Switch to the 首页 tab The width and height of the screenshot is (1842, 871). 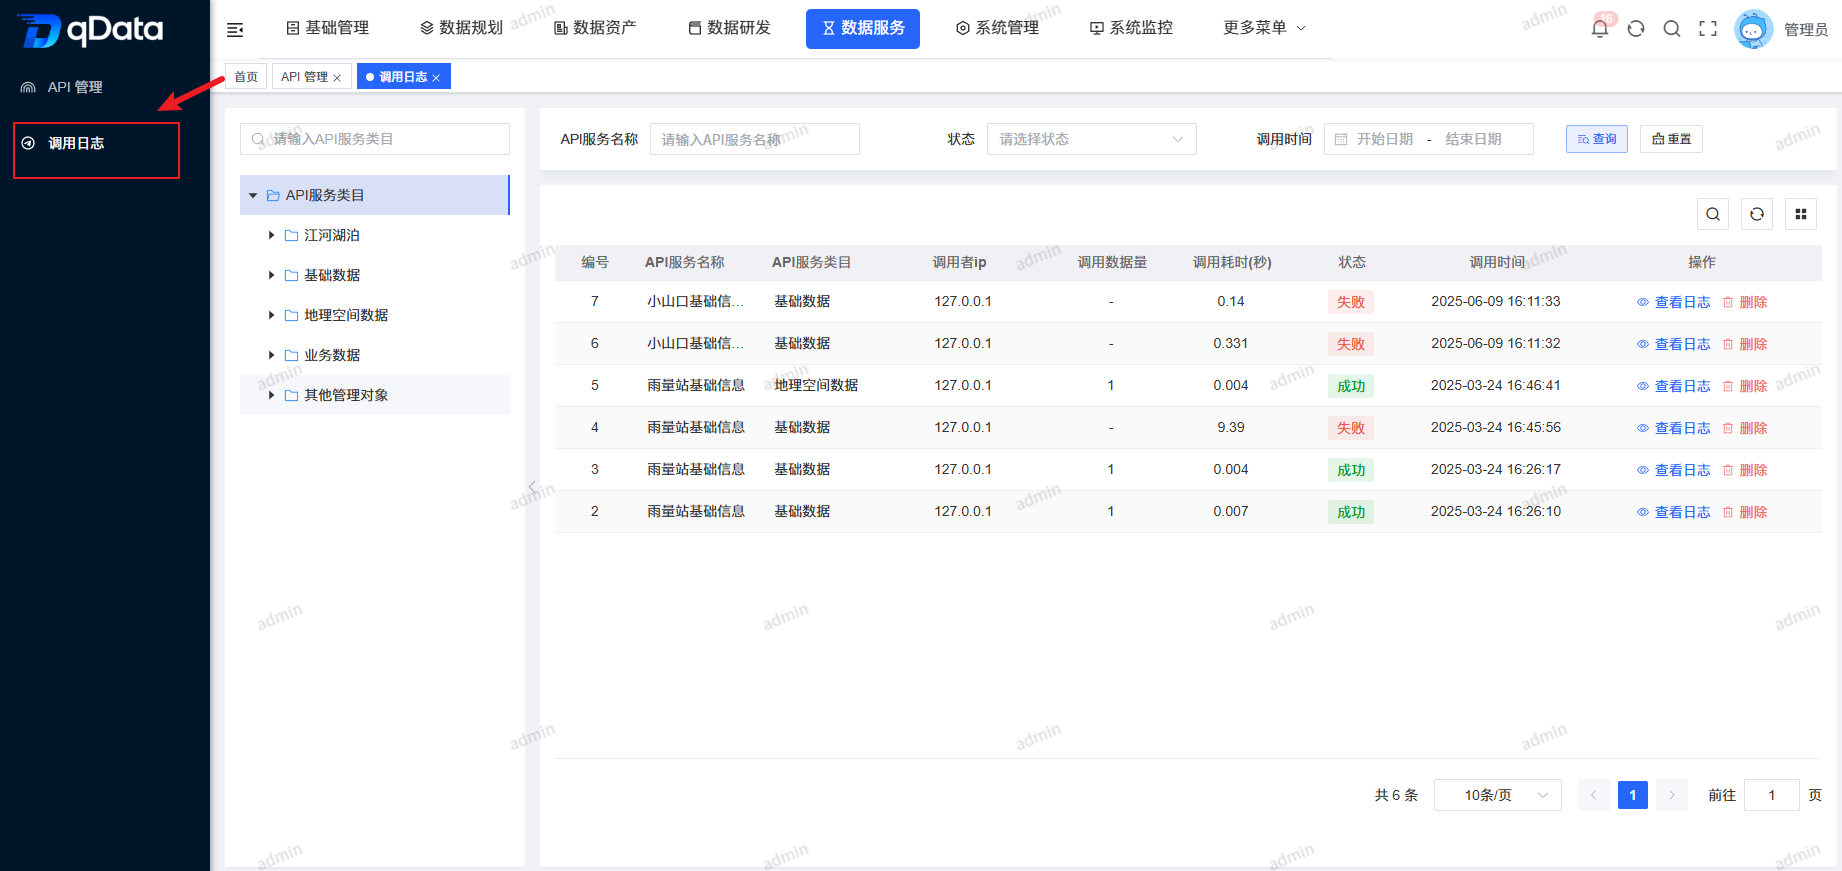246,77
